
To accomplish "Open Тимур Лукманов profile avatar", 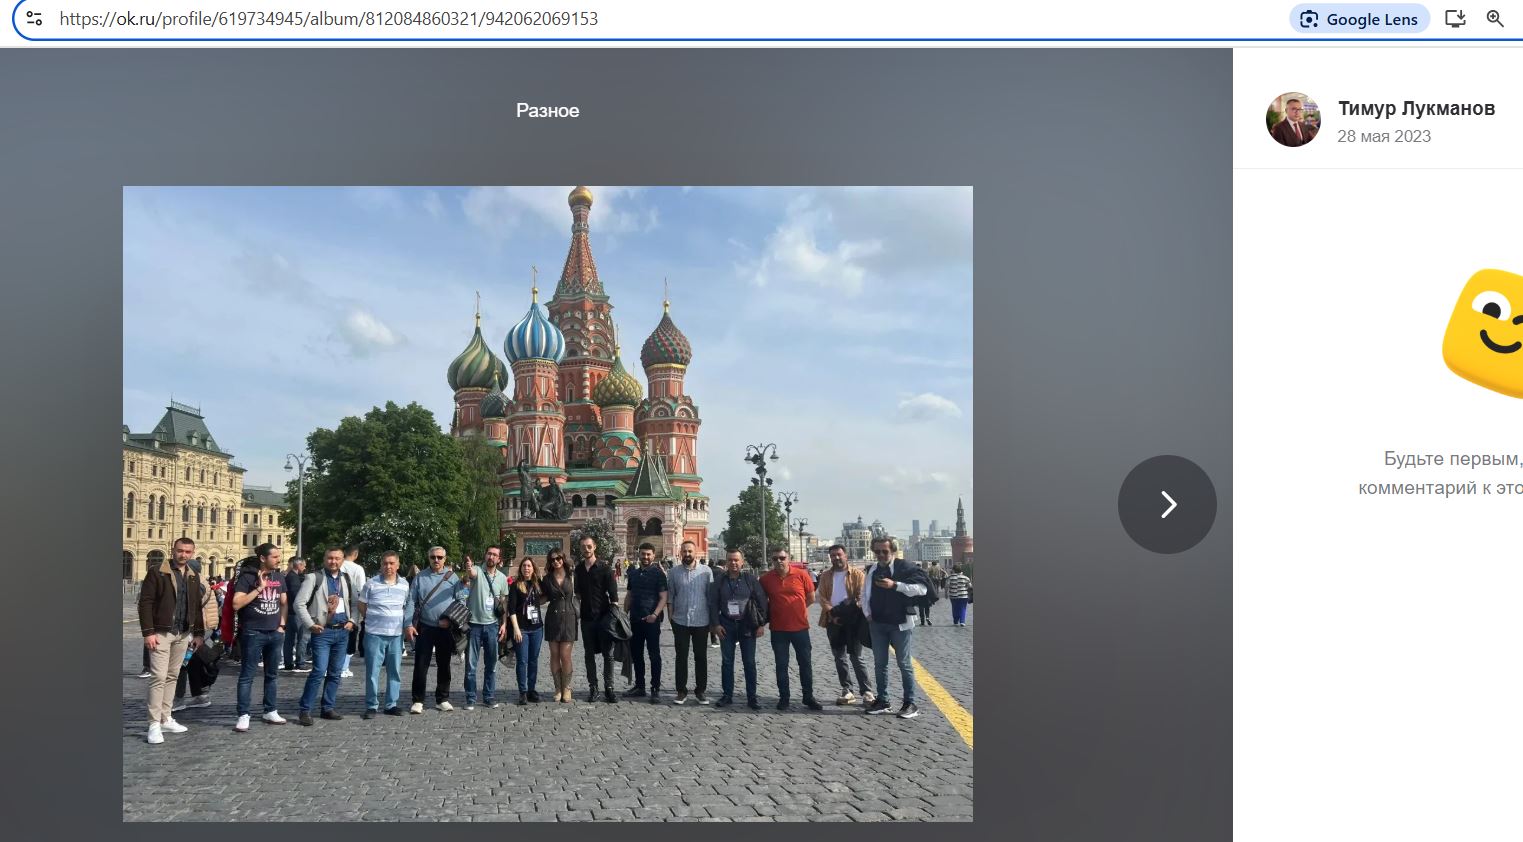I will (1293, 120).
